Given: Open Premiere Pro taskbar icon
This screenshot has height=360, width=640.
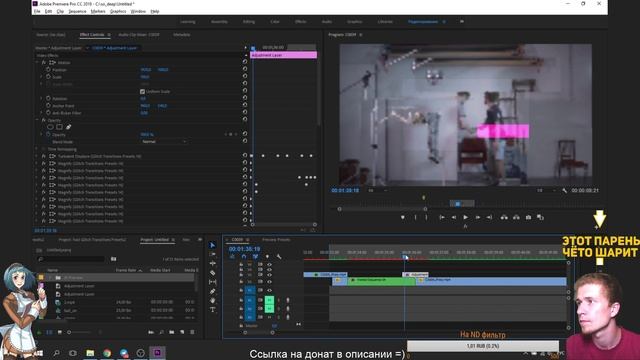Looking at the screenshot, I should [157, 353].
